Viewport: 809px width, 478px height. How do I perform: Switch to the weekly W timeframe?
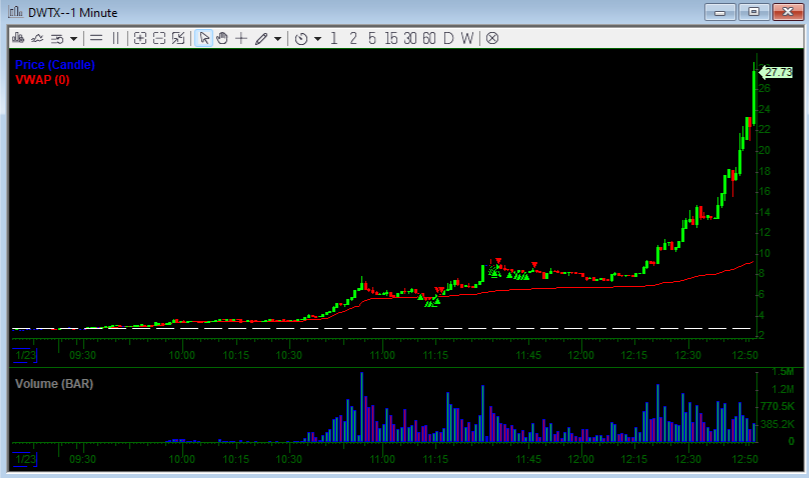(467, 38)
